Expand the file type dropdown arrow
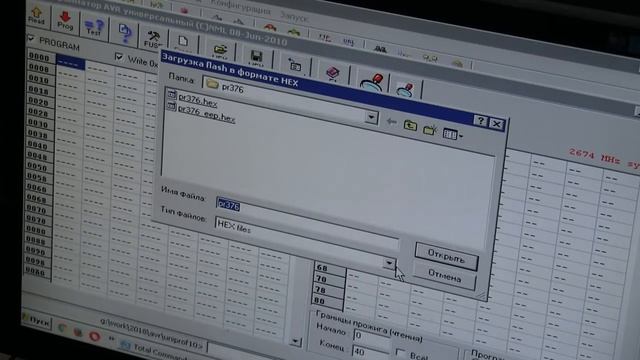This screenshot has height=360, width=640. tap(389, 263)
